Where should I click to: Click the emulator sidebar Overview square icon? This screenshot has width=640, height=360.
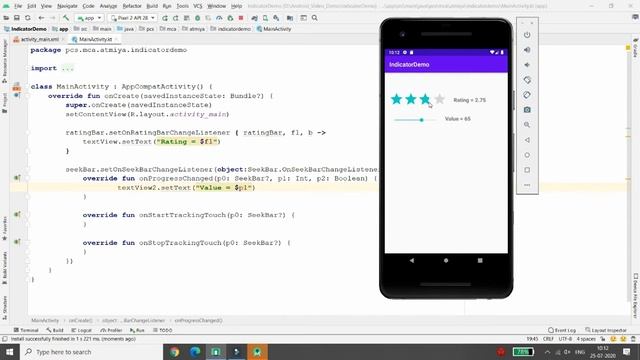[x=527, y=170]
